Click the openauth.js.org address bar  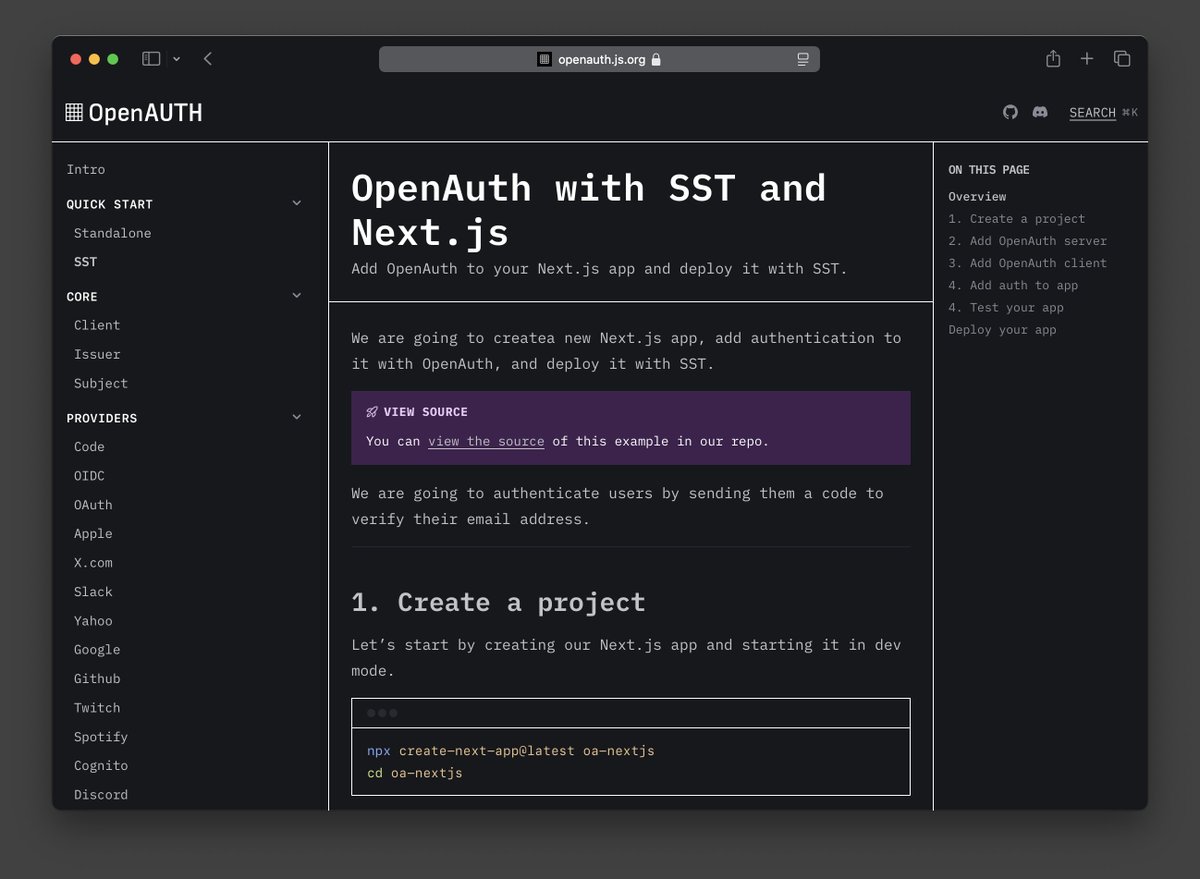coord(599,59)
